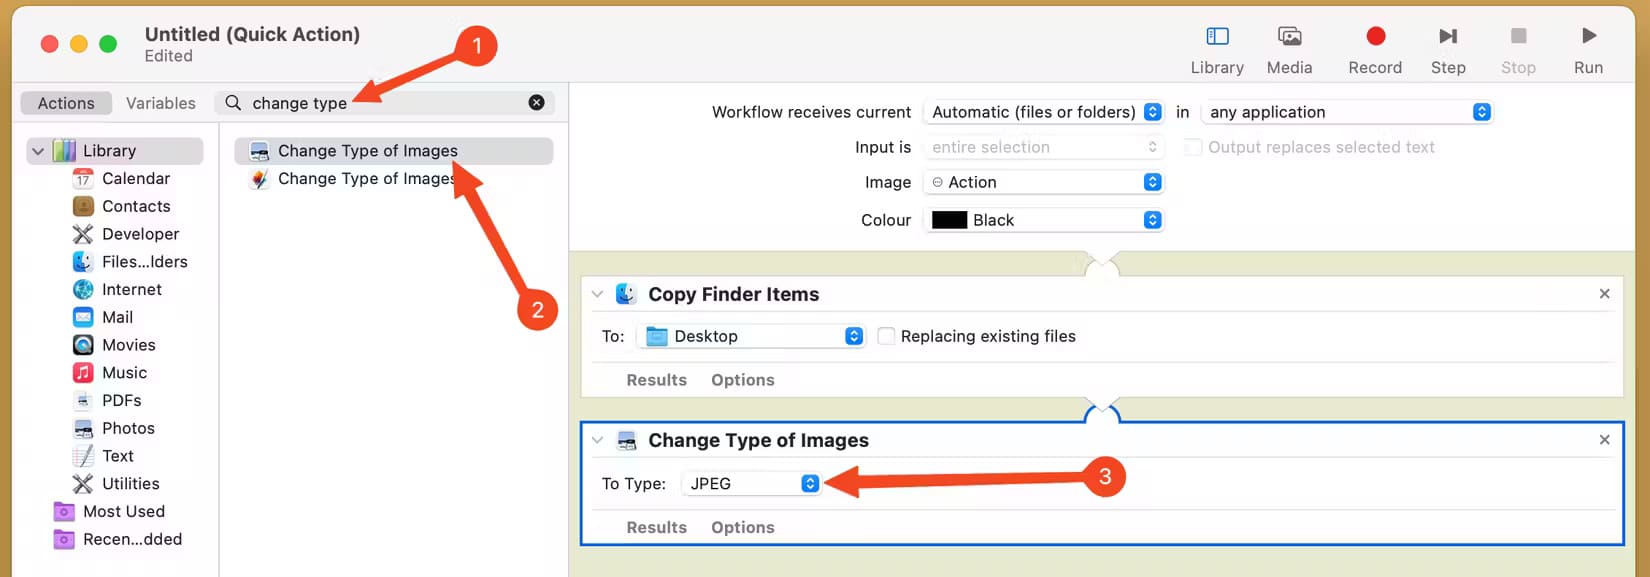
Task: Open the To Type JPEG dropdown
Action: pos(752,484)
